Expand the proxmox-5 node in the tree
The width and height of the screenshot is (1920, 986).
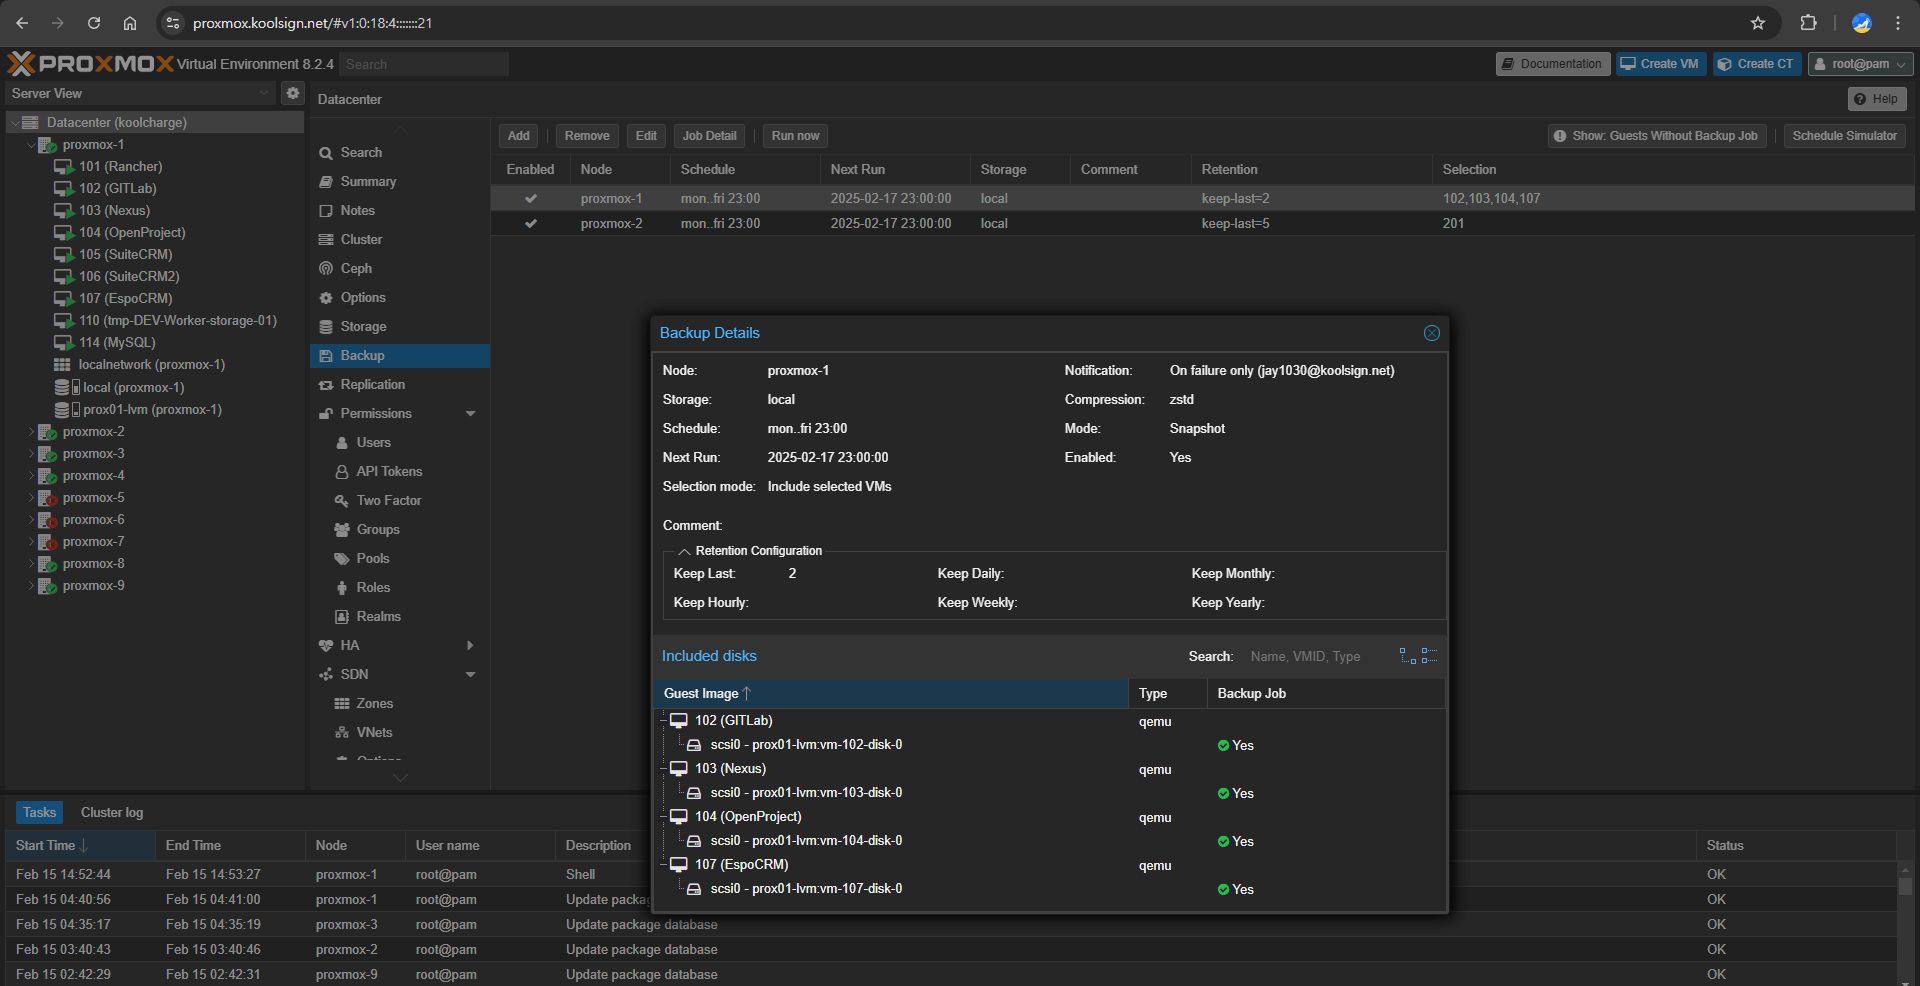(31, 498)
